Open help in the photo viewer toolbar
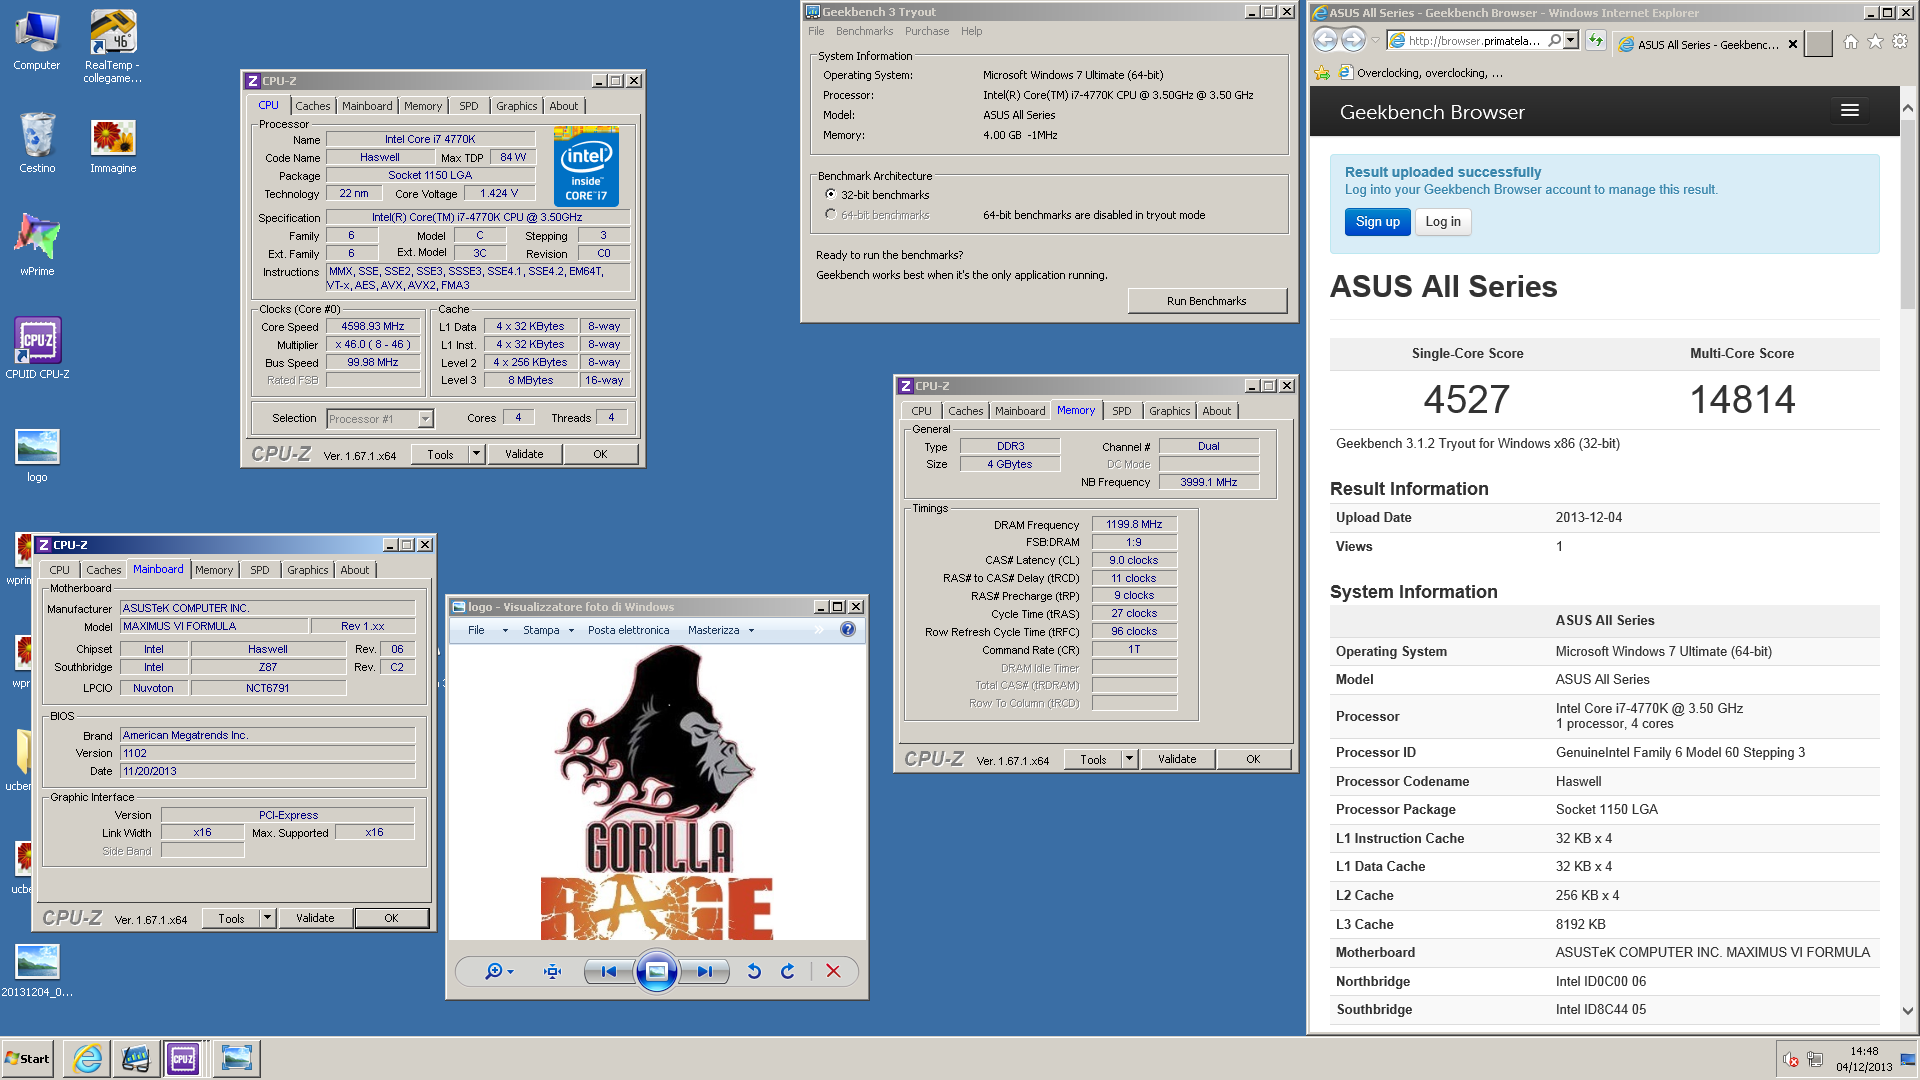The width and height of the screenshot is (1920, 1080). pyautogui.click(x=848, y=629)
